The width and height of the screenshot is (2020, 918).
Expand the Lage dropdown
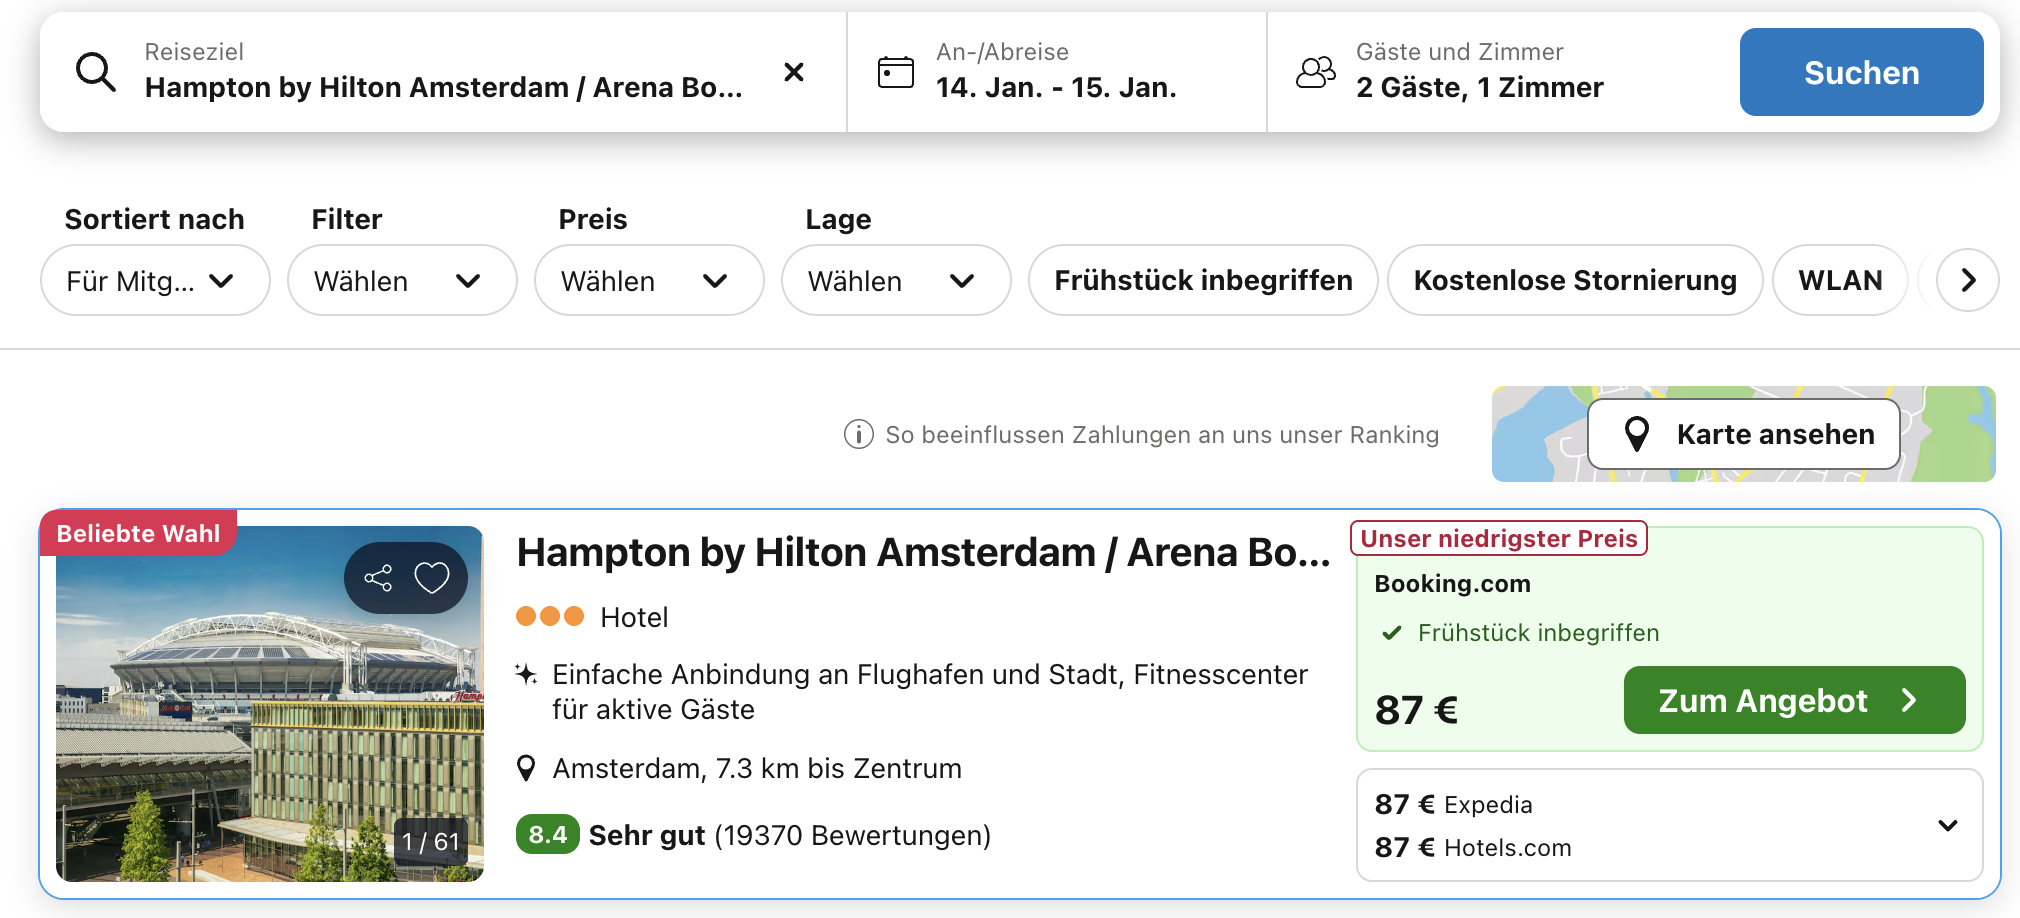pos(896,280)
